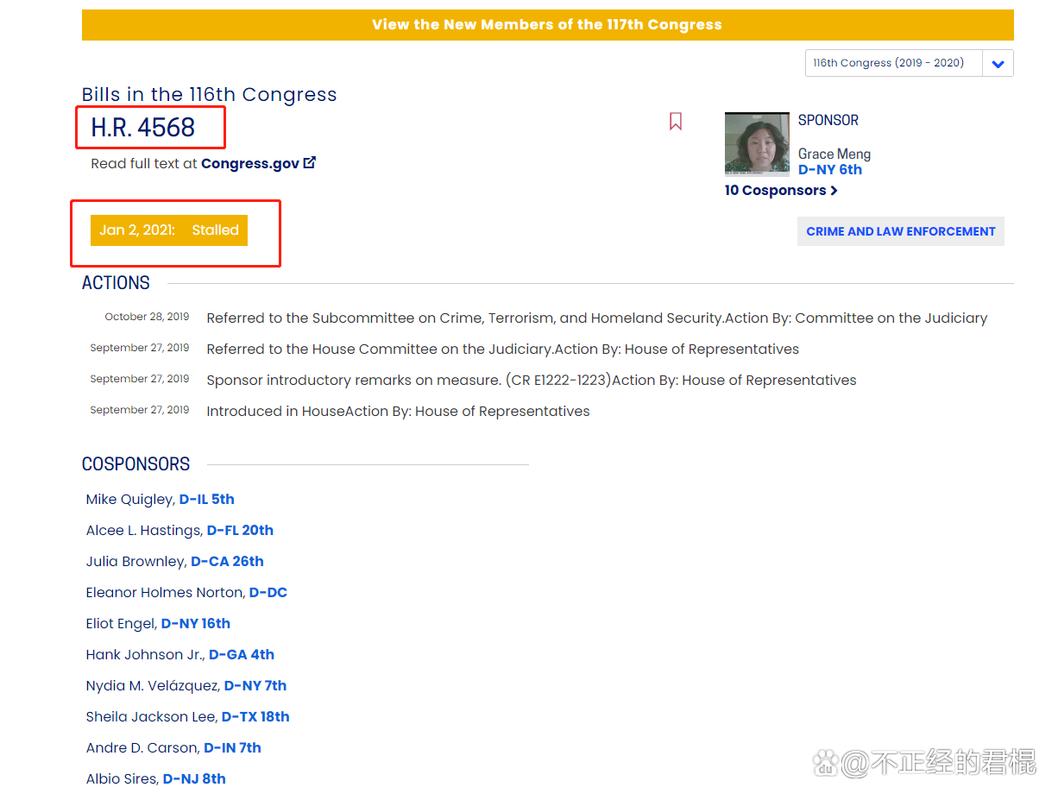Open Congress.gov full text link
The width and height of the screenshot is (1058, 800).
(x=250, y=163)
